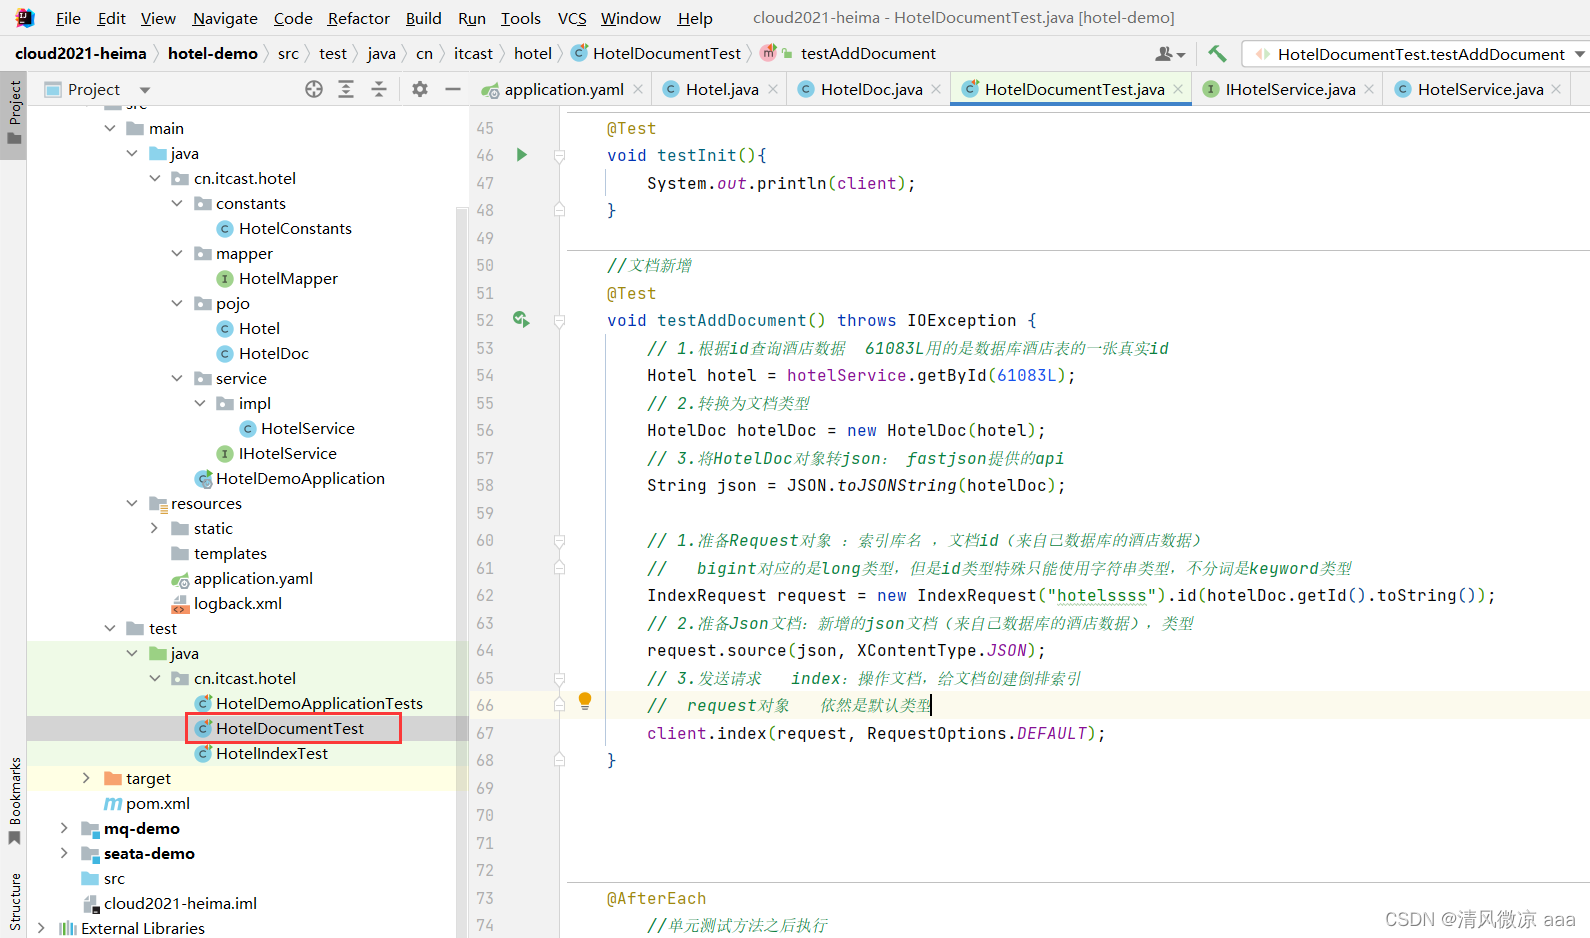Image resolution: width=1590 pixels, height=938 pixels.
Task: Open the VCS menu
Action: pyautogui.click(x=572, y=18)
